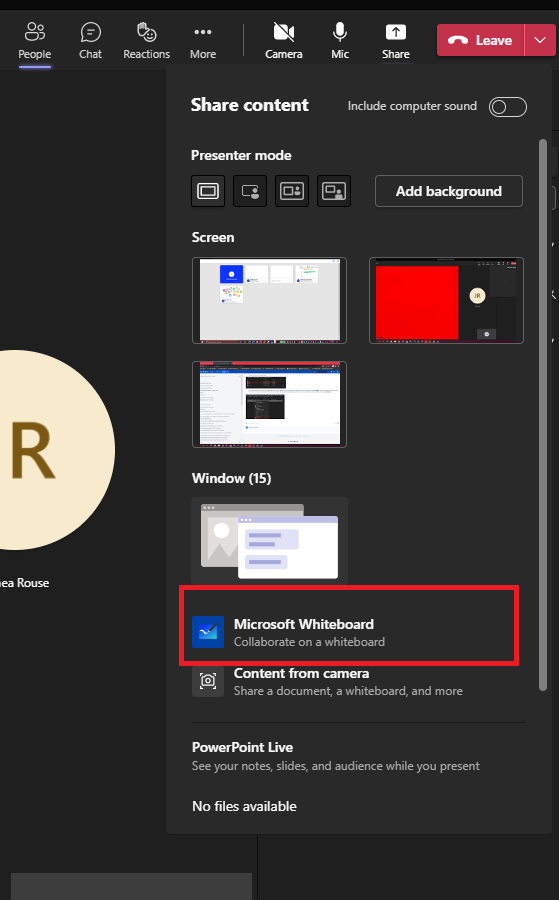Viewport: 559px width, 900px height.
Task: Open the Leave options dropdown arrow
Action: pyautogui.click(x=539, y=40)
